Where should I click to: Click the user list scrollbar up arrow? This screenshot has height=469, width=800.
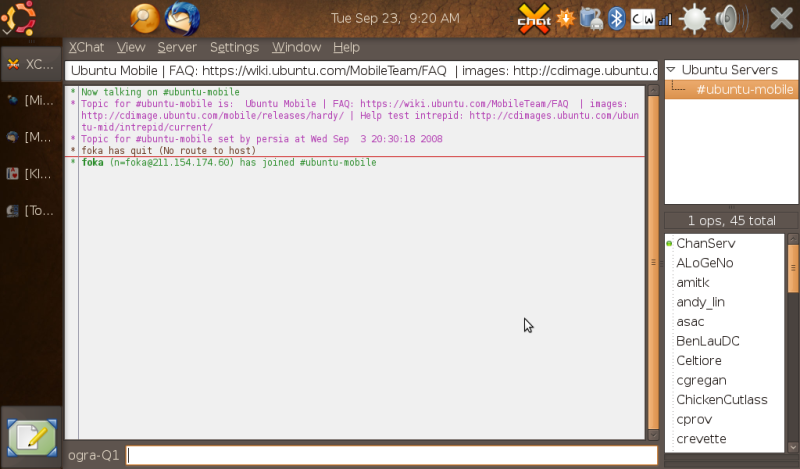tap(793, 239)
